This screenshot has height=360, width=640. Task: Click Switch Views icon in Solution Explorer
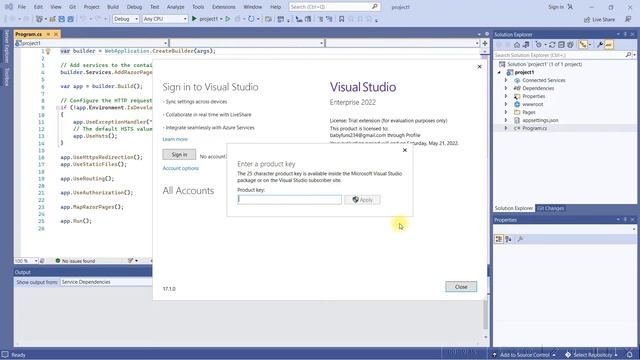(x=526, y=45)
